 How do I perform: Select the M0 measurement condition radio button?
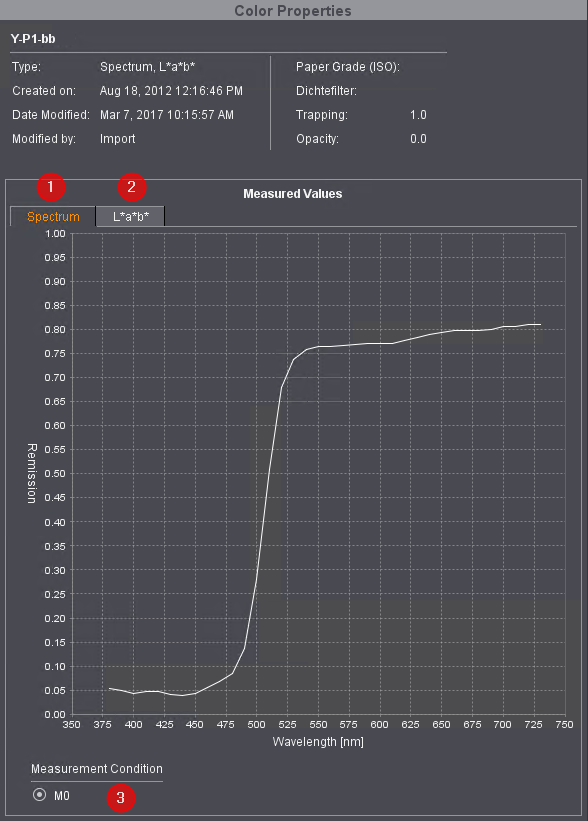pyautogui.click(x=39, y=795)
